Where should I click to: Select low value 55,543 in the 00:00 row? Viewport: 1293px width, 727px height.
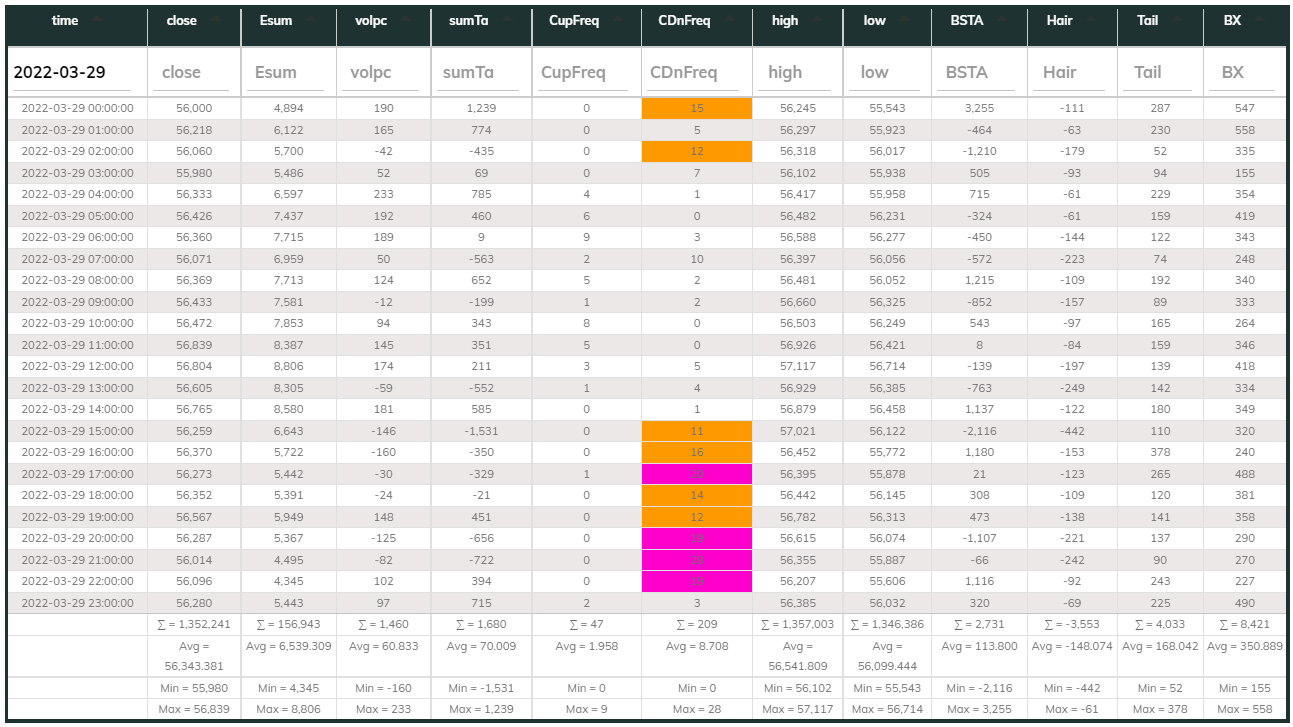tap(888, 108)
